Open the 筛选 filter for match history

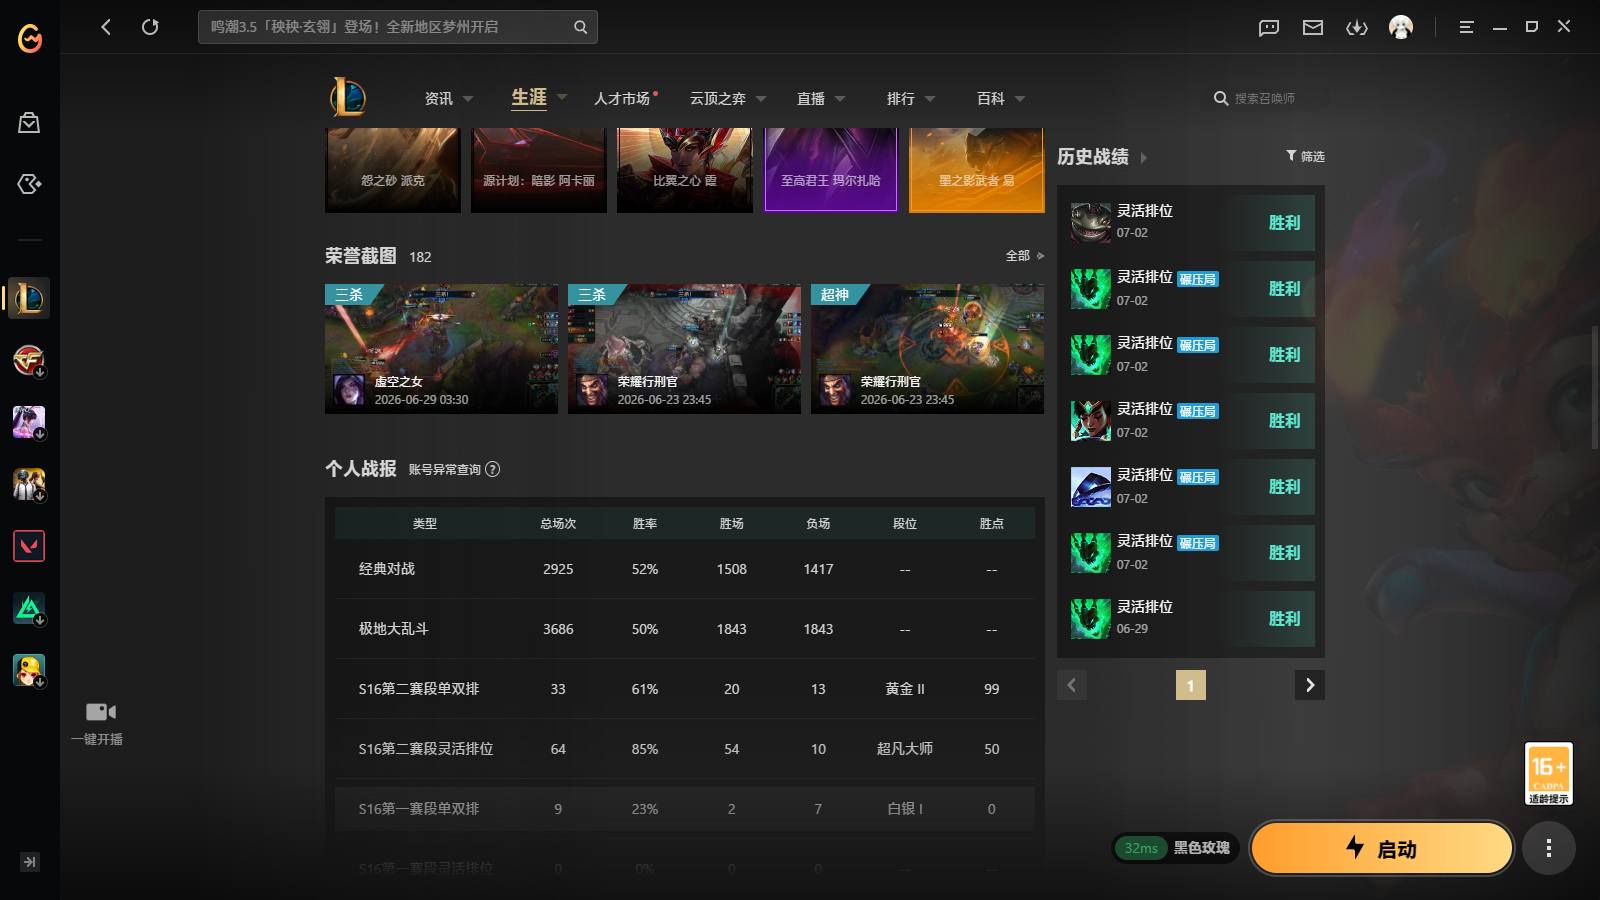[1305, 156]
